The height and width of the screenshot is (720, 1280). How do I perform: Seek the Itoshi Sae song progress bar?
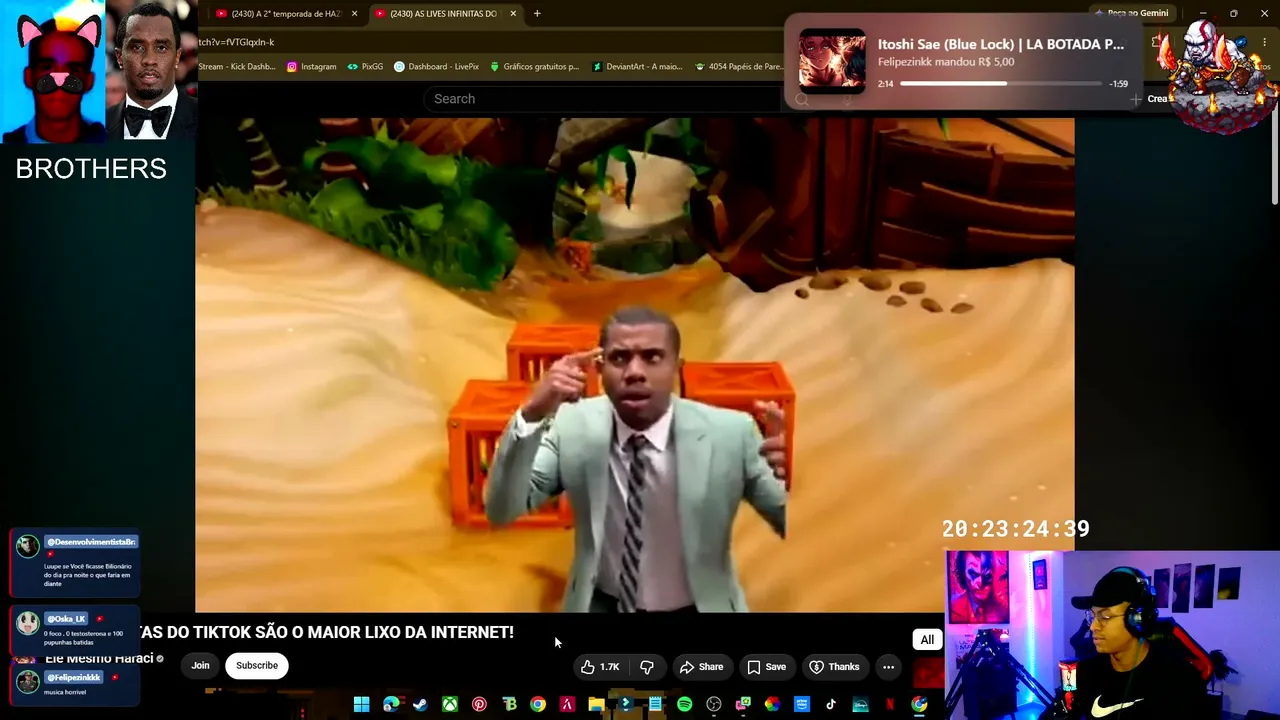[1000, 84]
